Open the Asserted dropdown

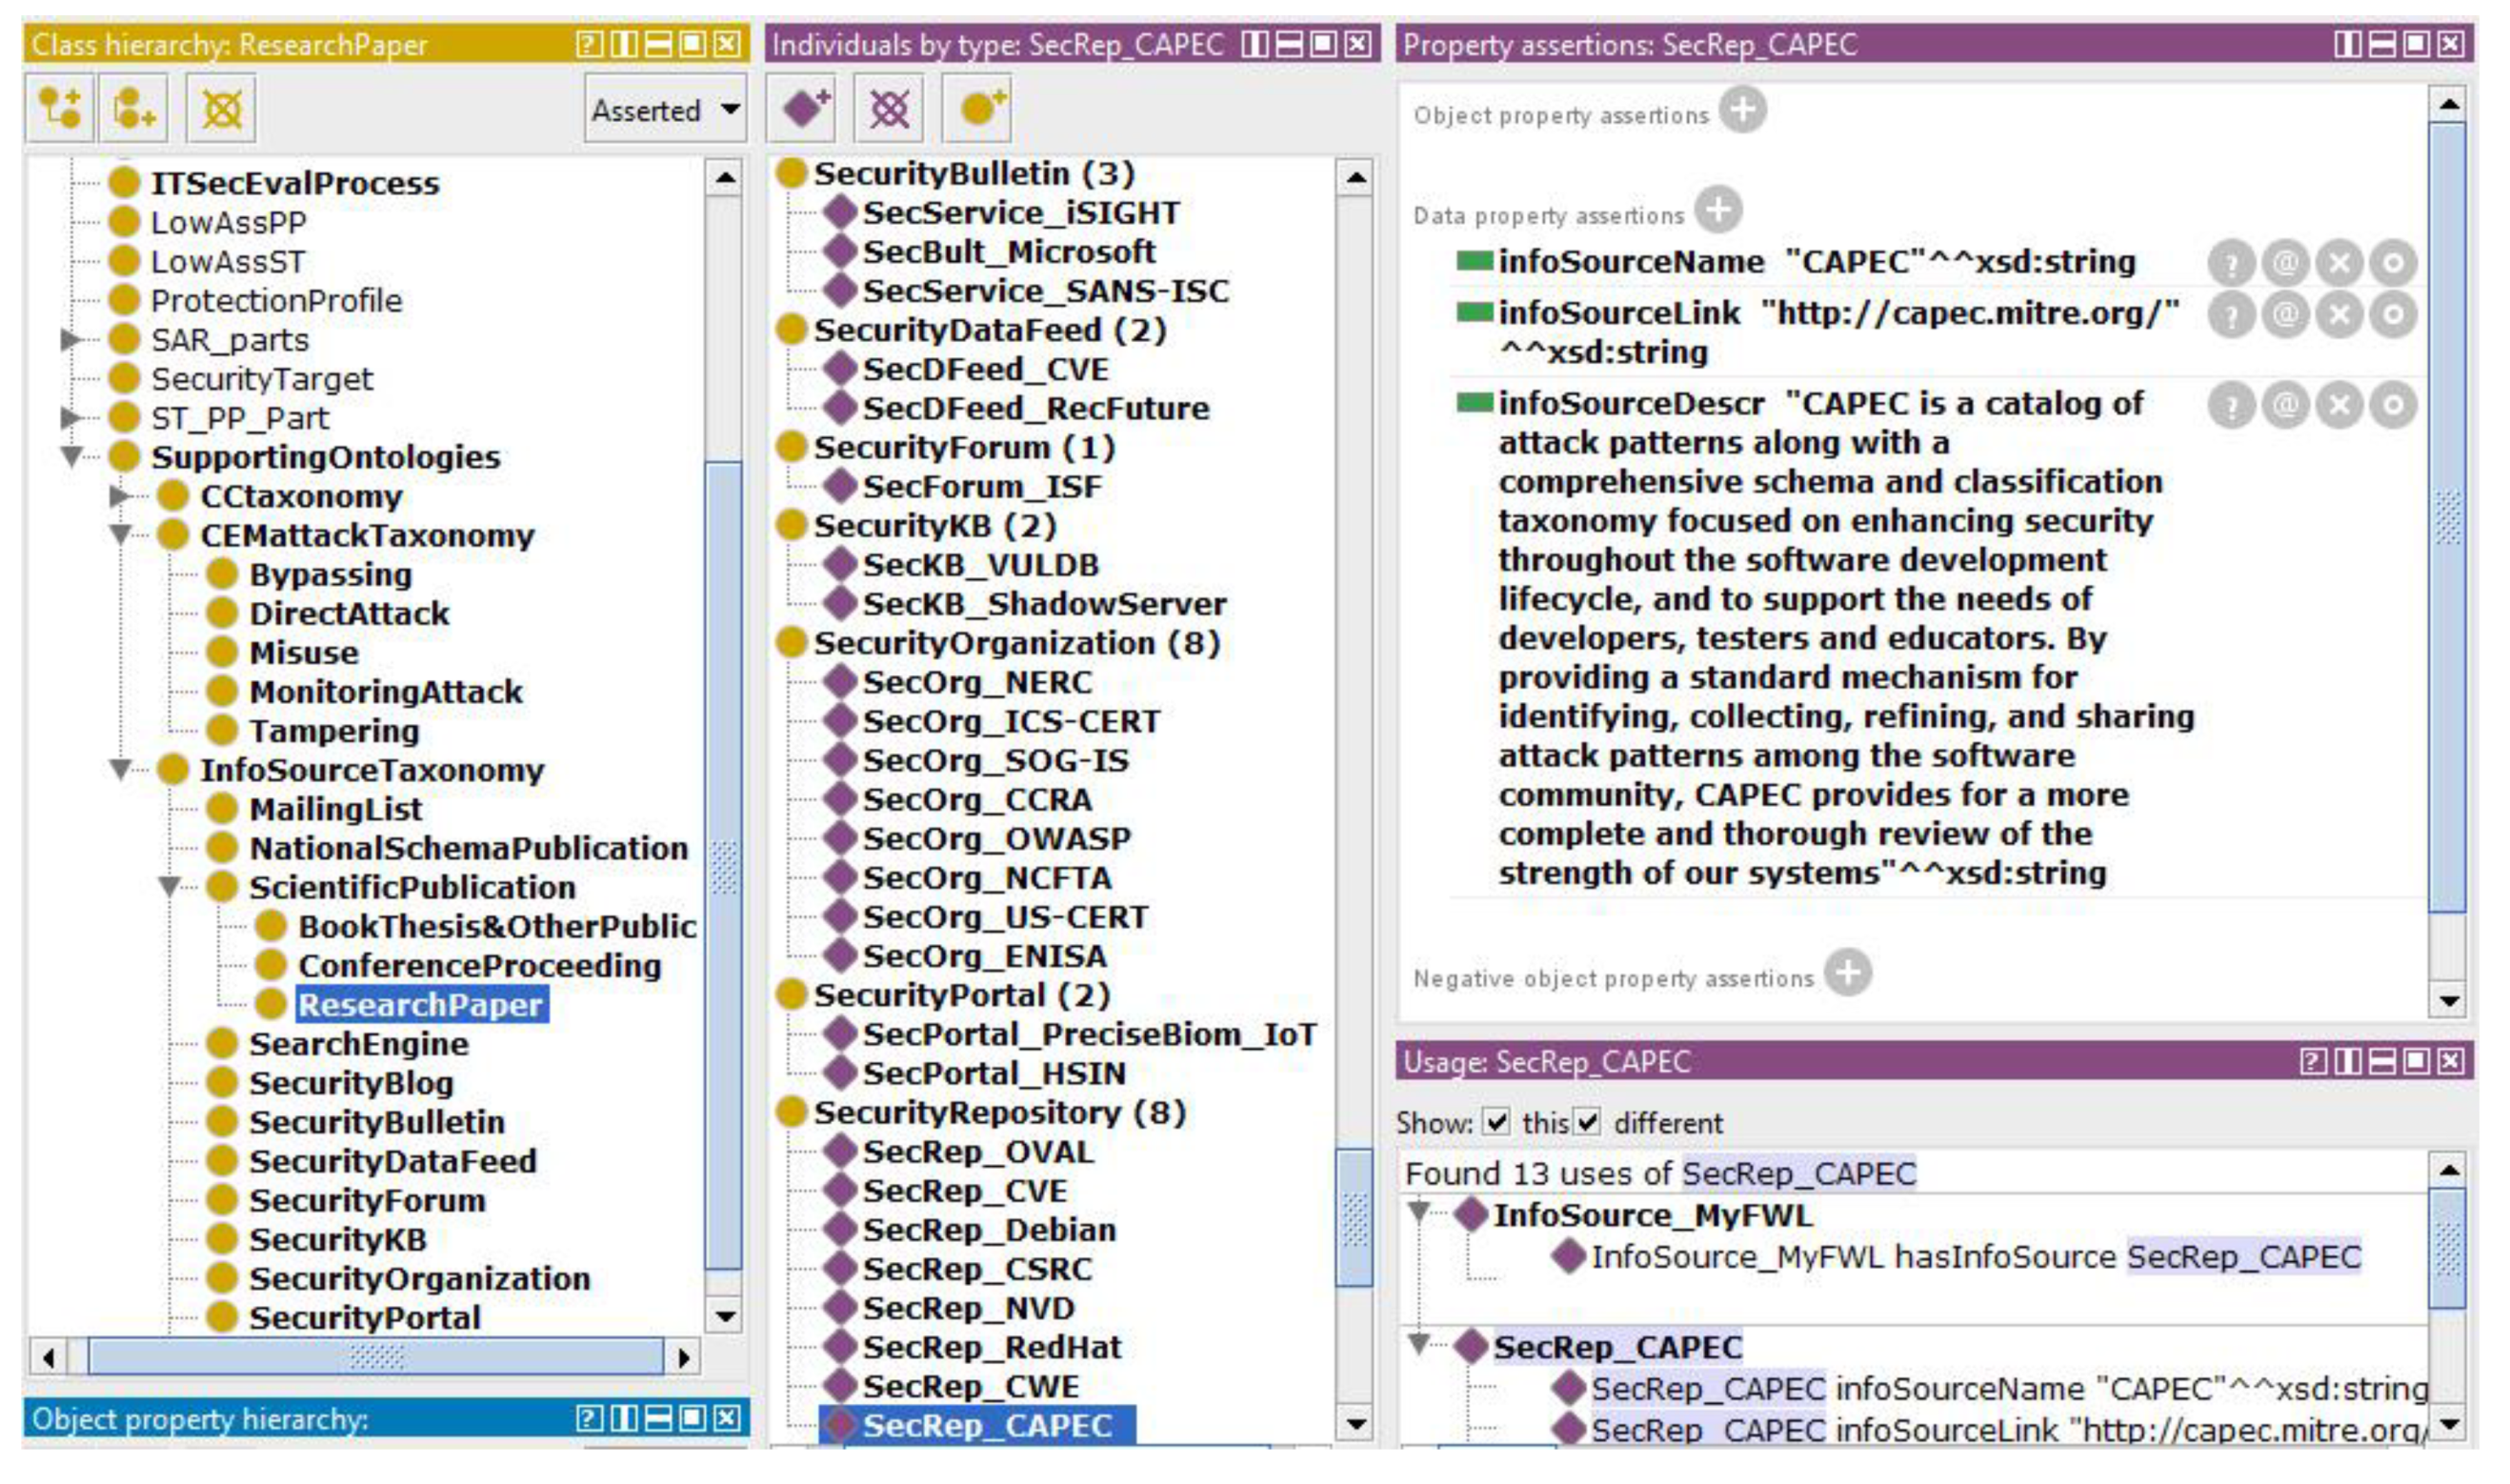[x=665, y=109]
